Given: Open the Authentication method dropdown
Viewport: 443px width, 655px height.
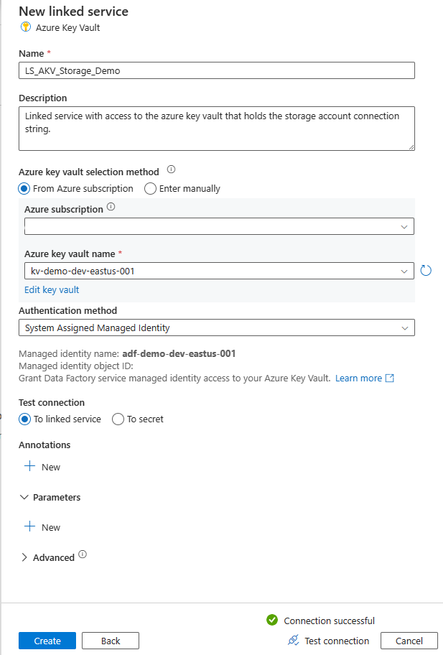Looking at the screenshot, I should pos(216,328).
